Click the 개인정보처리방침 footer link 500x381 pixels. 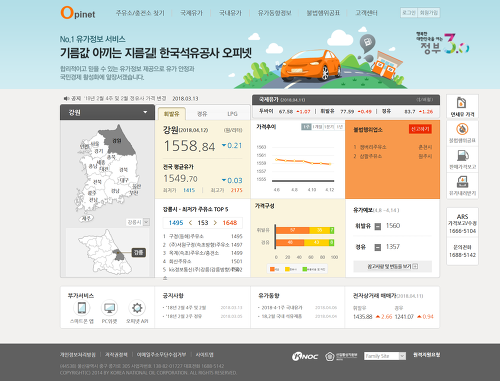point(78,355)
